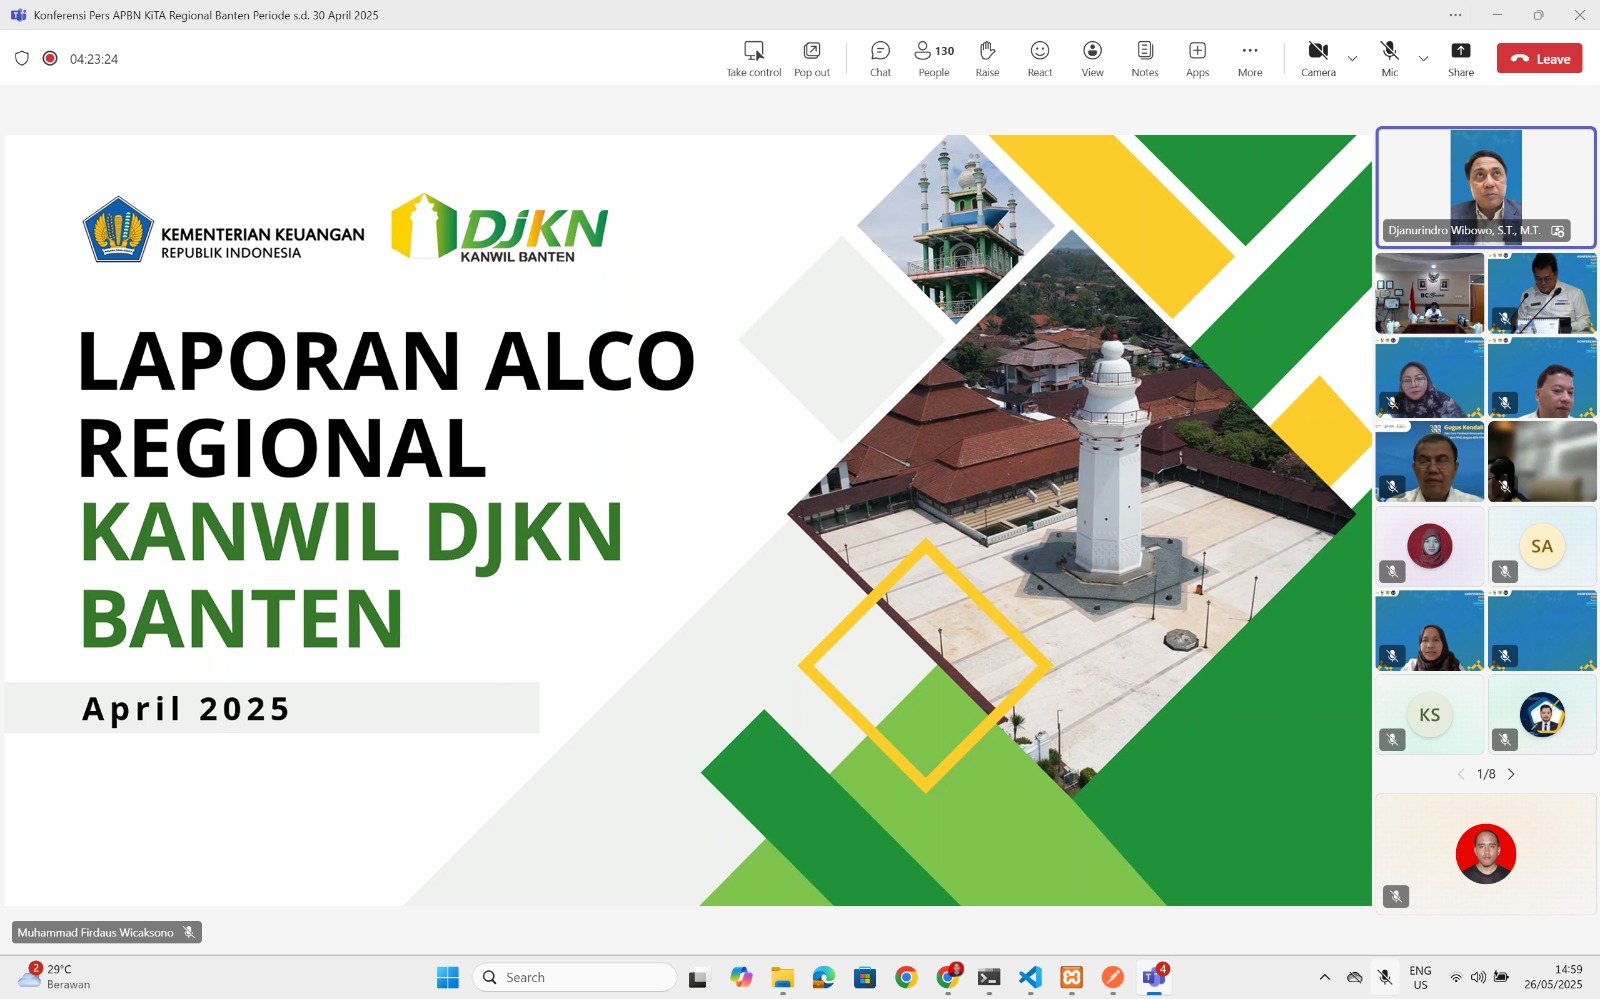
Task: Click the shield privacy icon
Action: [x=22, y=58]
